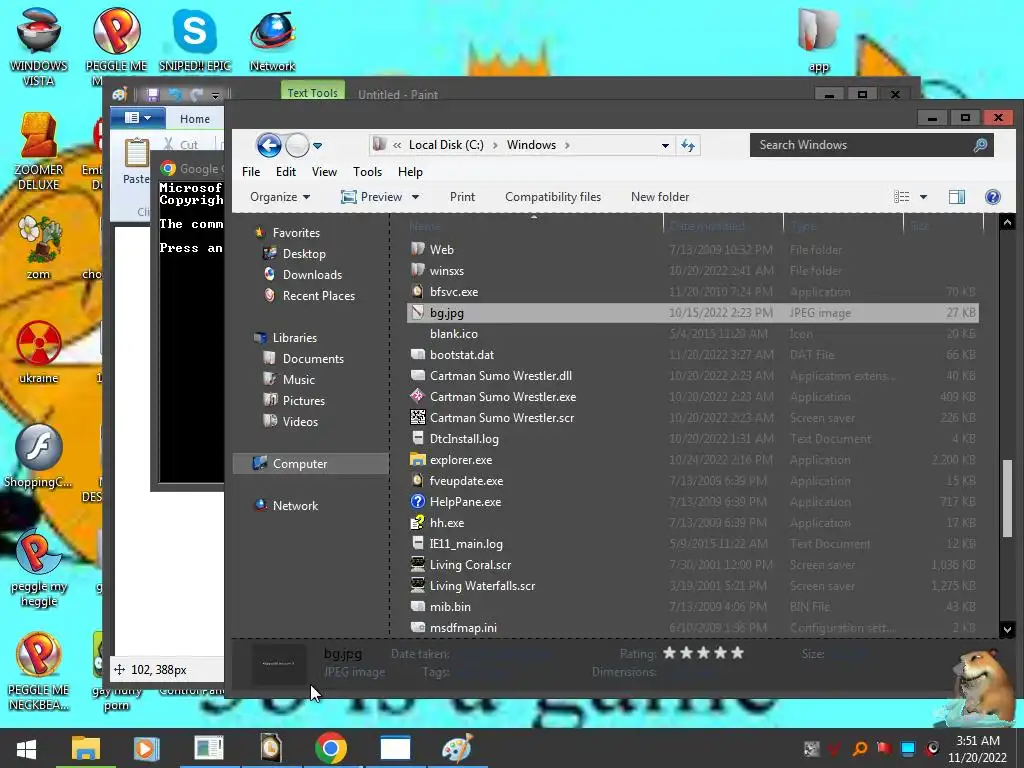Open the Videos library

pos(300,421)
